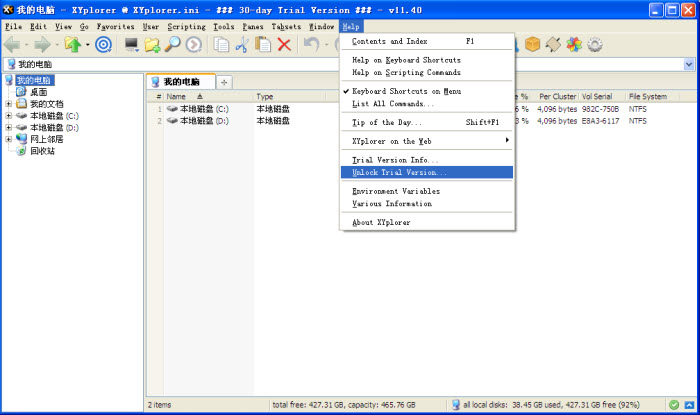The width and height of the screenshot is (700, 415).
Task: Click the new tab plus button
Action: (x=224, y=82)
